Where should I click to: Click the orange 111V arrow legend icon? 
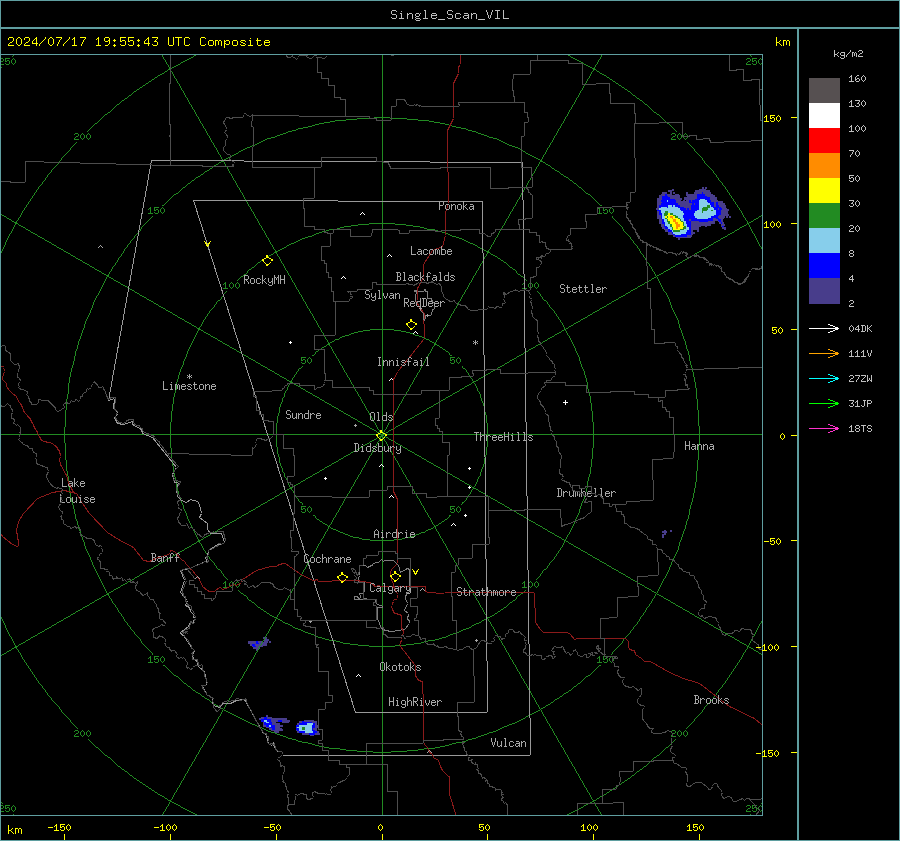824,354
